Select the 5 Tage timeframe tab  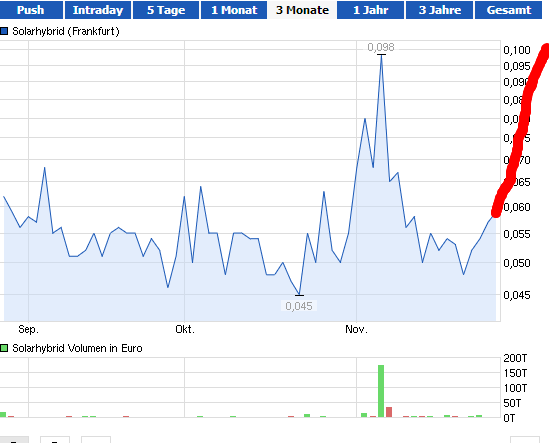tap(166, 10)
